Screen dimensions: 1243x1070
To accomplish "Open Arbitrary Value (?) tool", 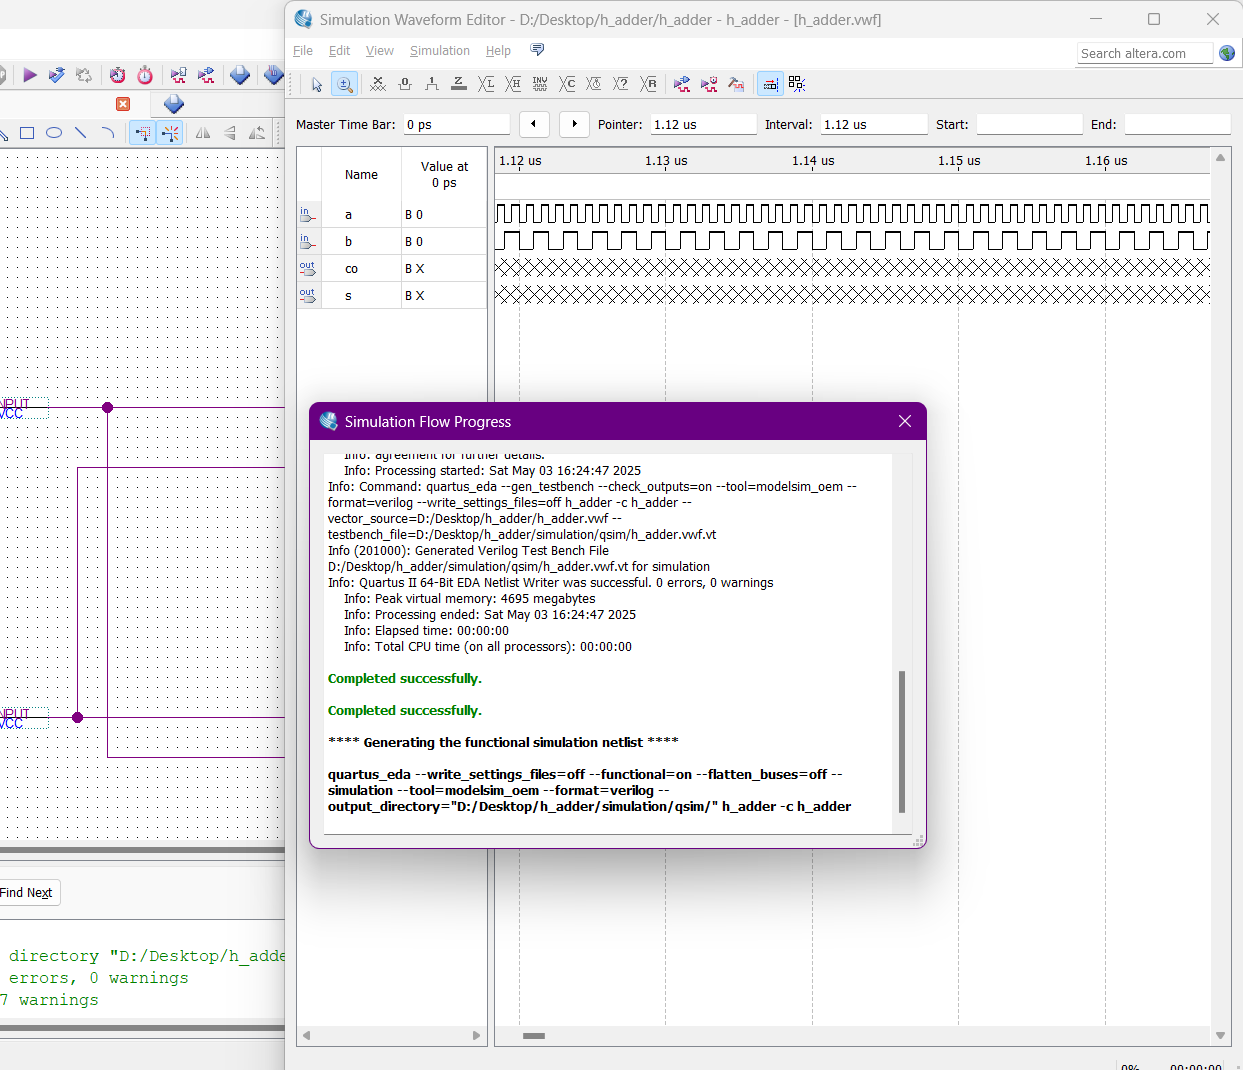I will pos(621,85).
